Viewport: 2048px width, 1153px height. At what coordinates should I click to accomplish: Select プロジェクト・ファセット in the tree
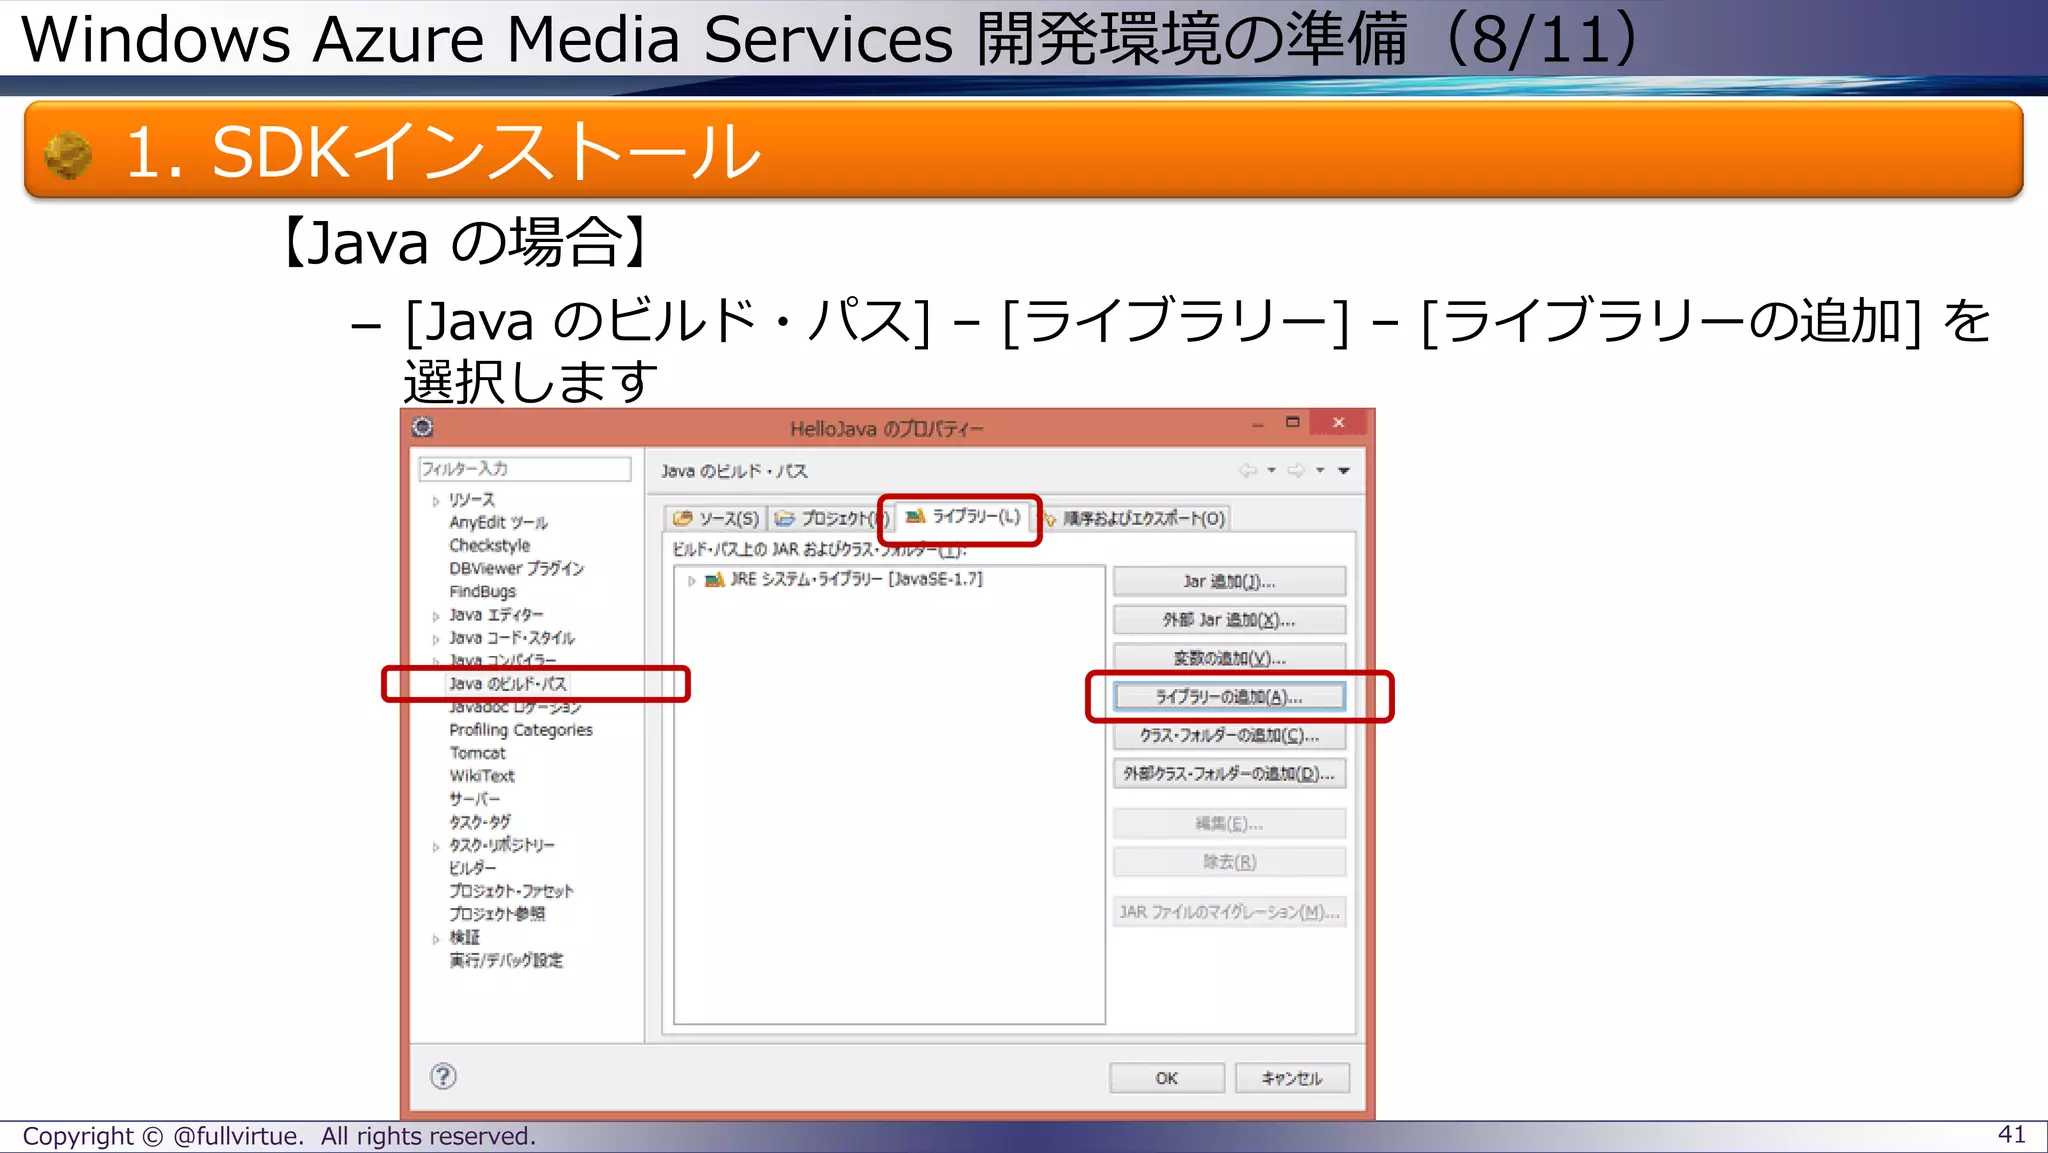click(x=511, y=891)
